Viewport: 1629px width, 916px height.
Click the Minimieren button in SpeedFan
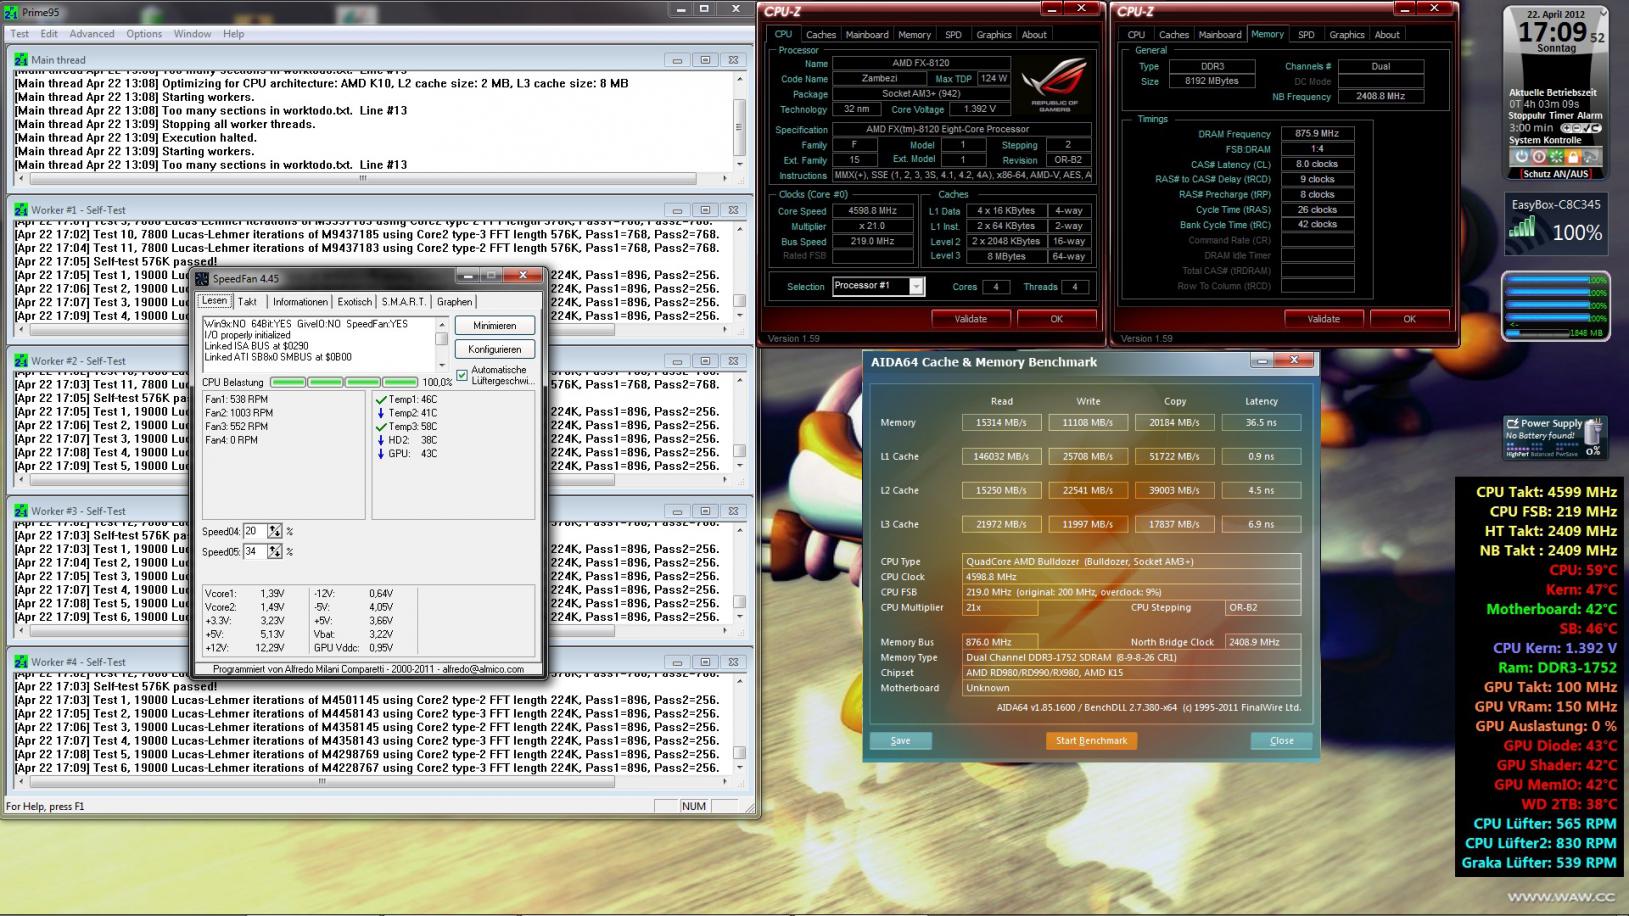(495, 326)
